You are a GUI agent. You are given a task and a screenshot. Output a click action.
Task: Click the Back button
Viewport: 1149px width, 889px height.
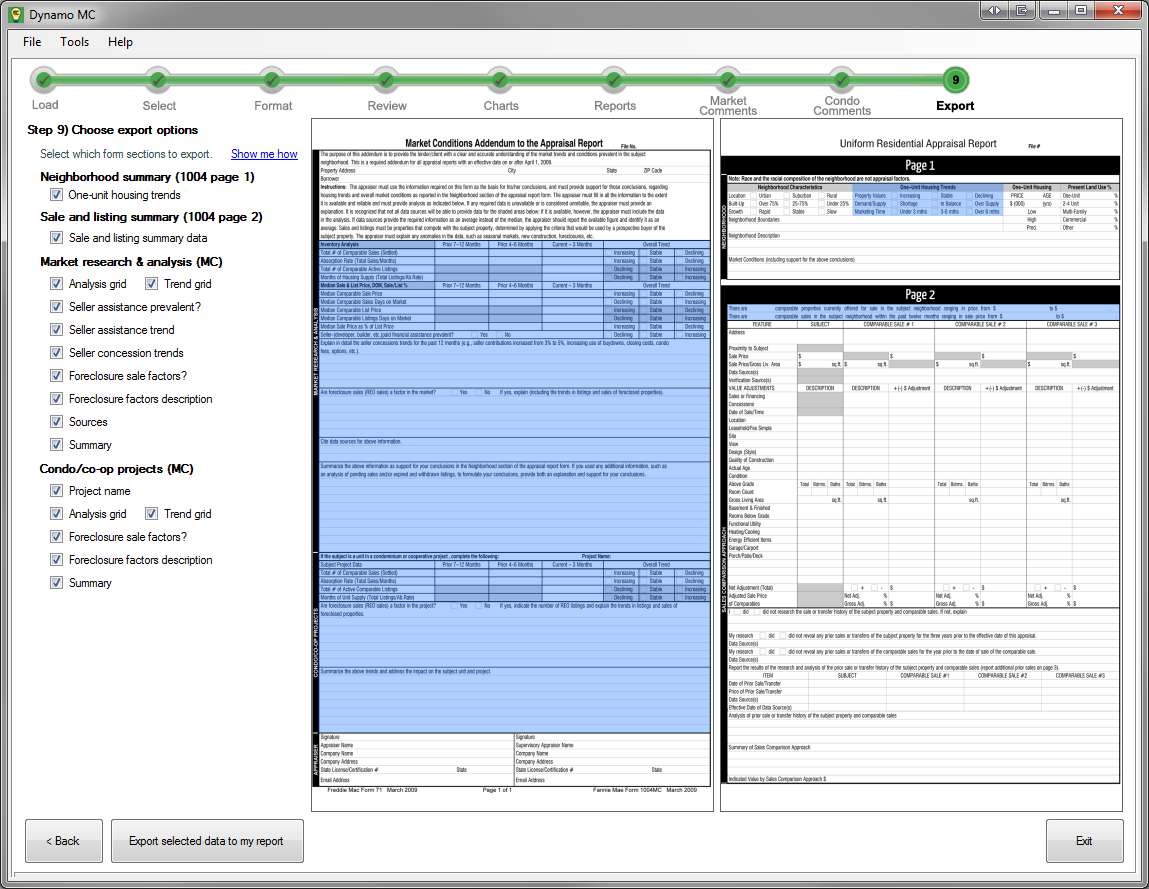tap(64, 841)
